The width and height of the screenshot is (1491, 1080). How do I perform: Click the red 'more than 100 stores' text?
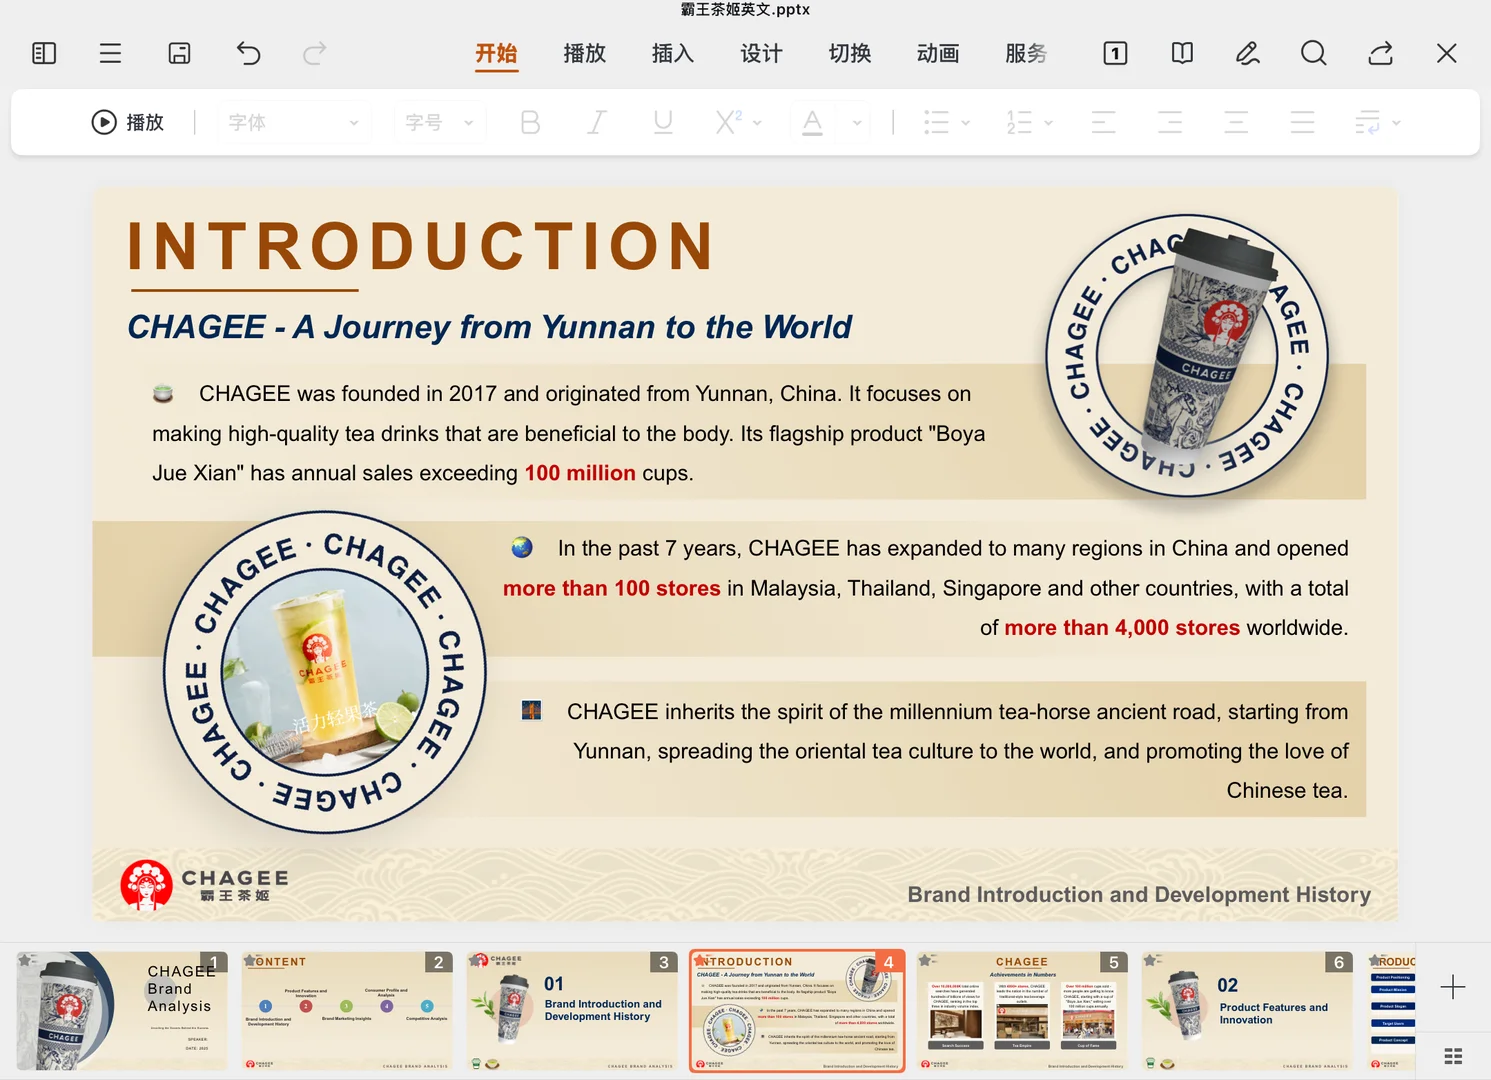pos(612,588)
